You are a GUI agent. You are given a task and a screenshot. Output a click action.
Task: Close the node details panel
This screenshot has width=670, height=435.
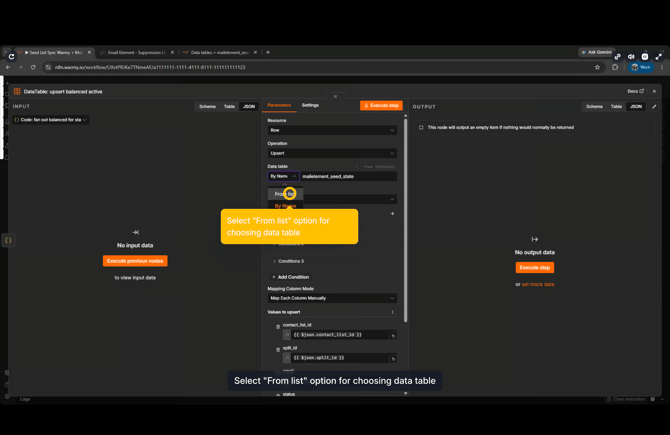[654, 91]
